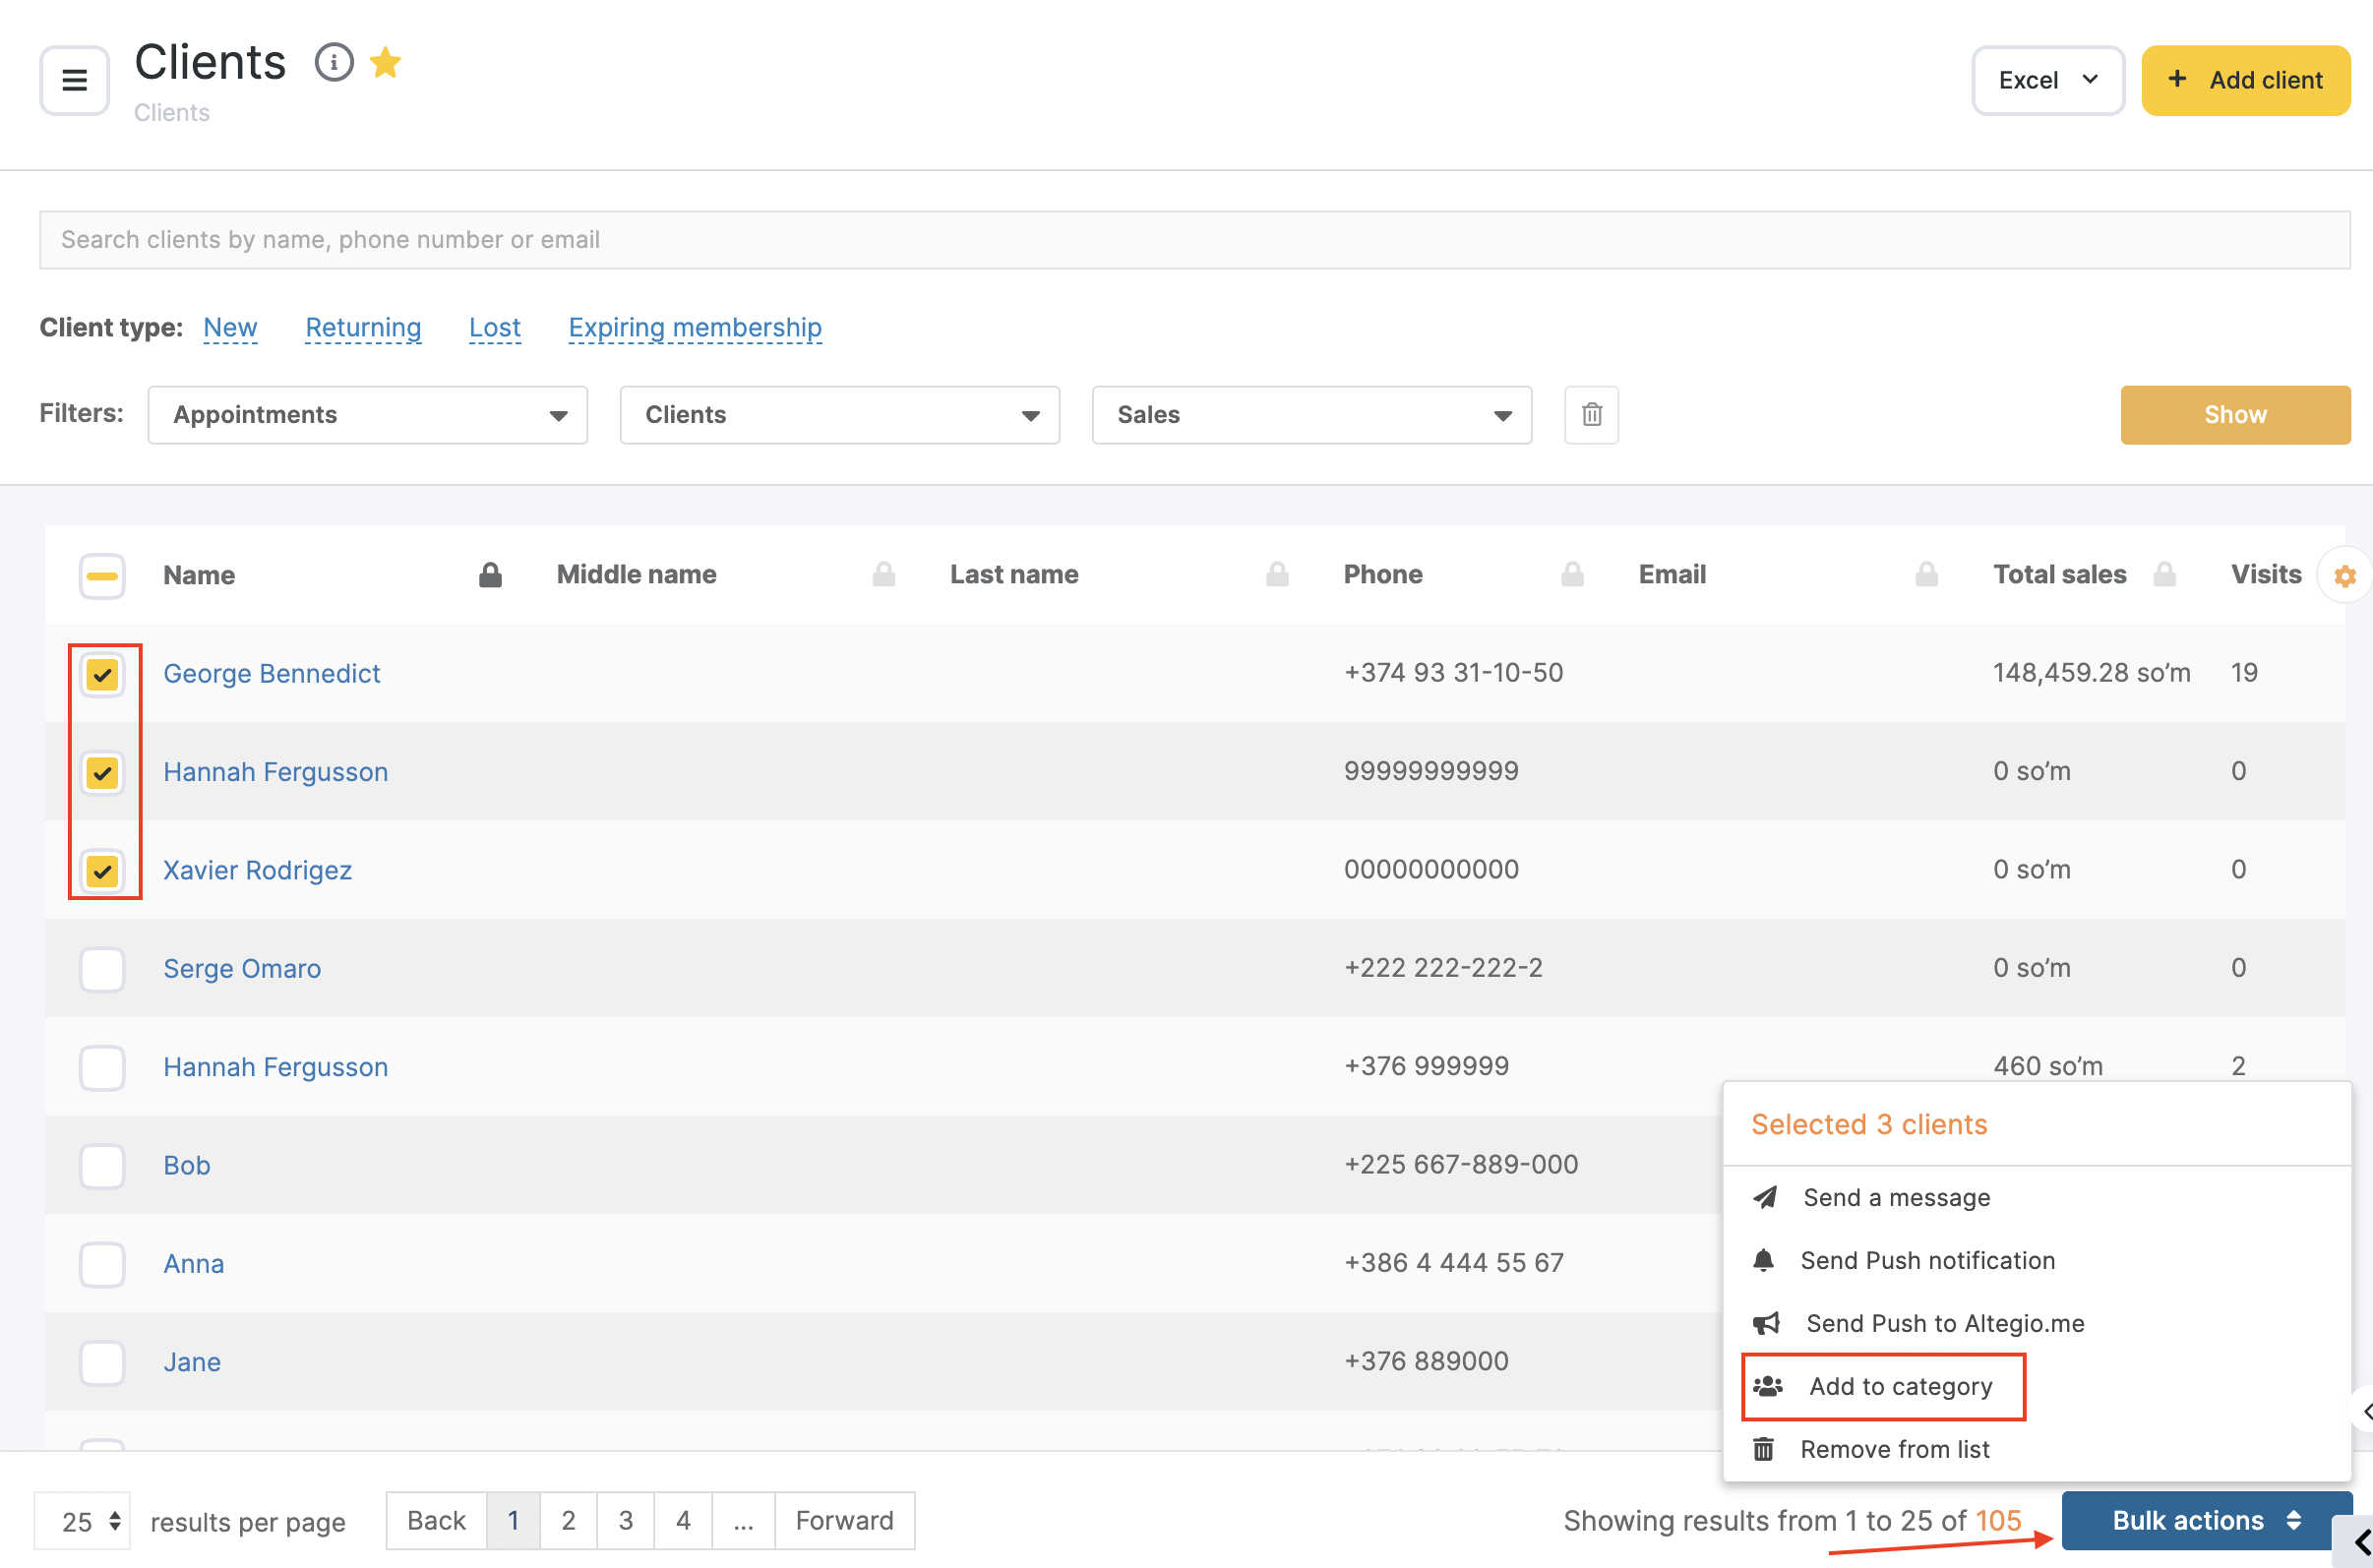The height and width of the screenshot is (1568, 2373).
Task: Select Send Push notification option
Action: [x=1926, y=1260]
